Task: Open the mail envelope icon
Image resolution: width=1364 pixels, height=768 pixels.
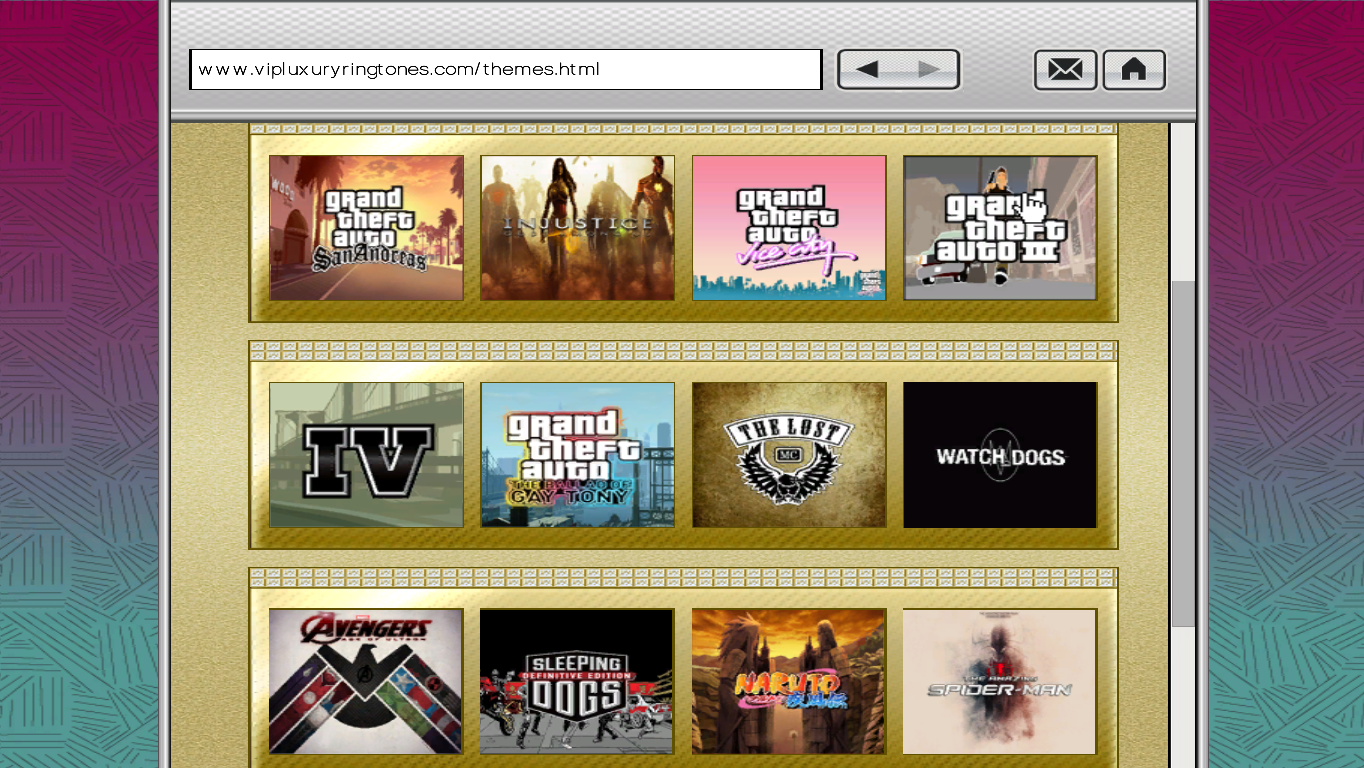Action: click(x=1065, y=70)
